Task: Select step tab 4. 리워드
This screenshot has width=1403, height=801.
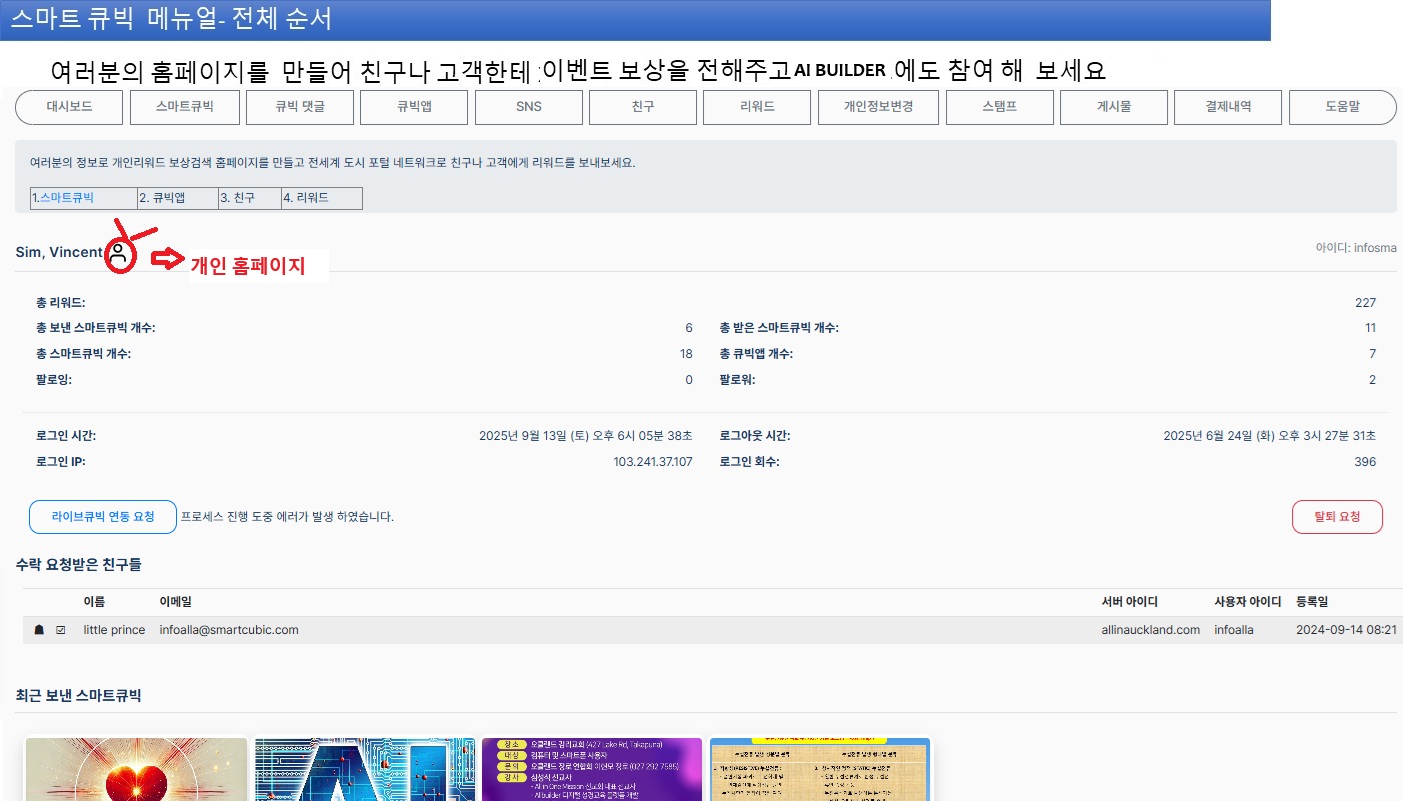Action: (321, 198)
